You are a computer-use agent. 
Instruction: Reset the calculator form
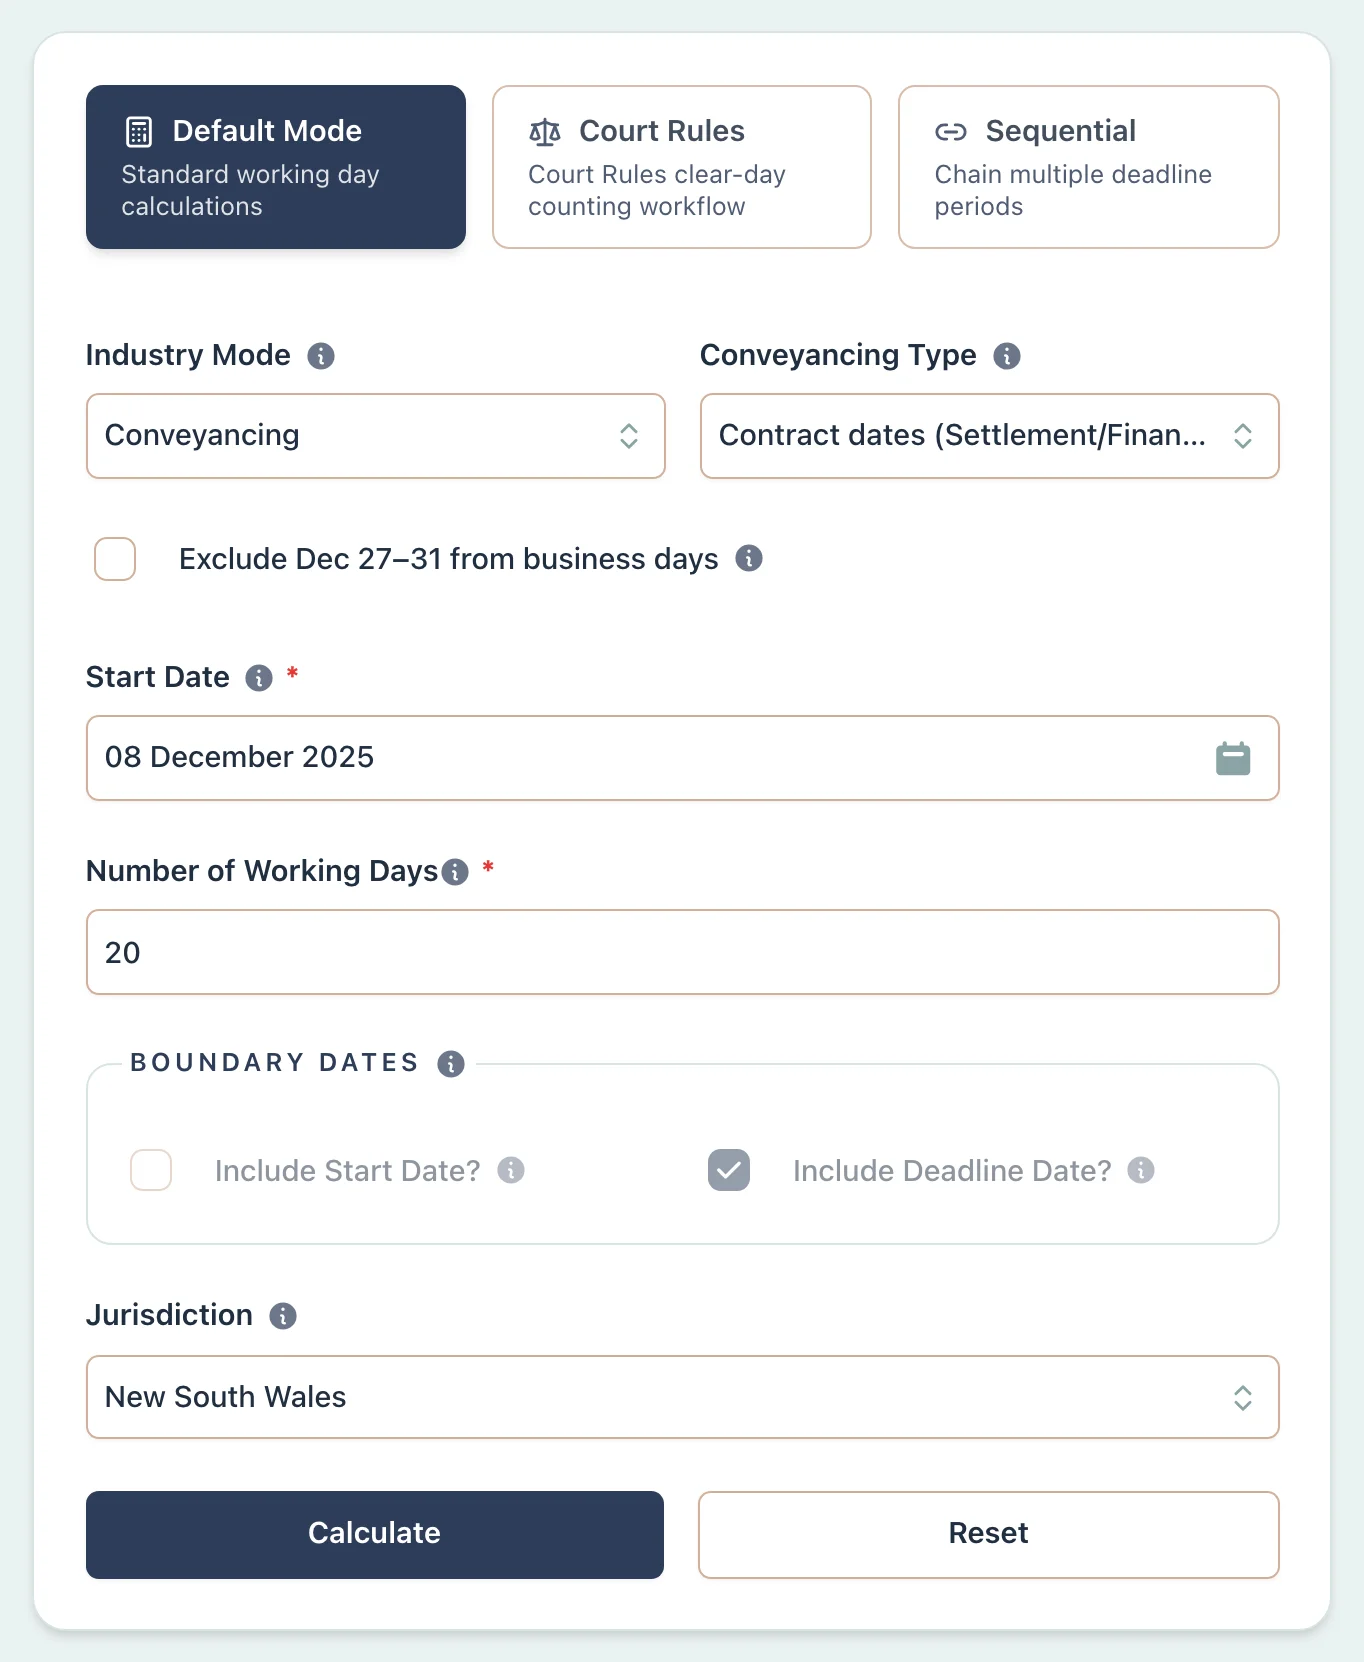[x=988, y=1533]
